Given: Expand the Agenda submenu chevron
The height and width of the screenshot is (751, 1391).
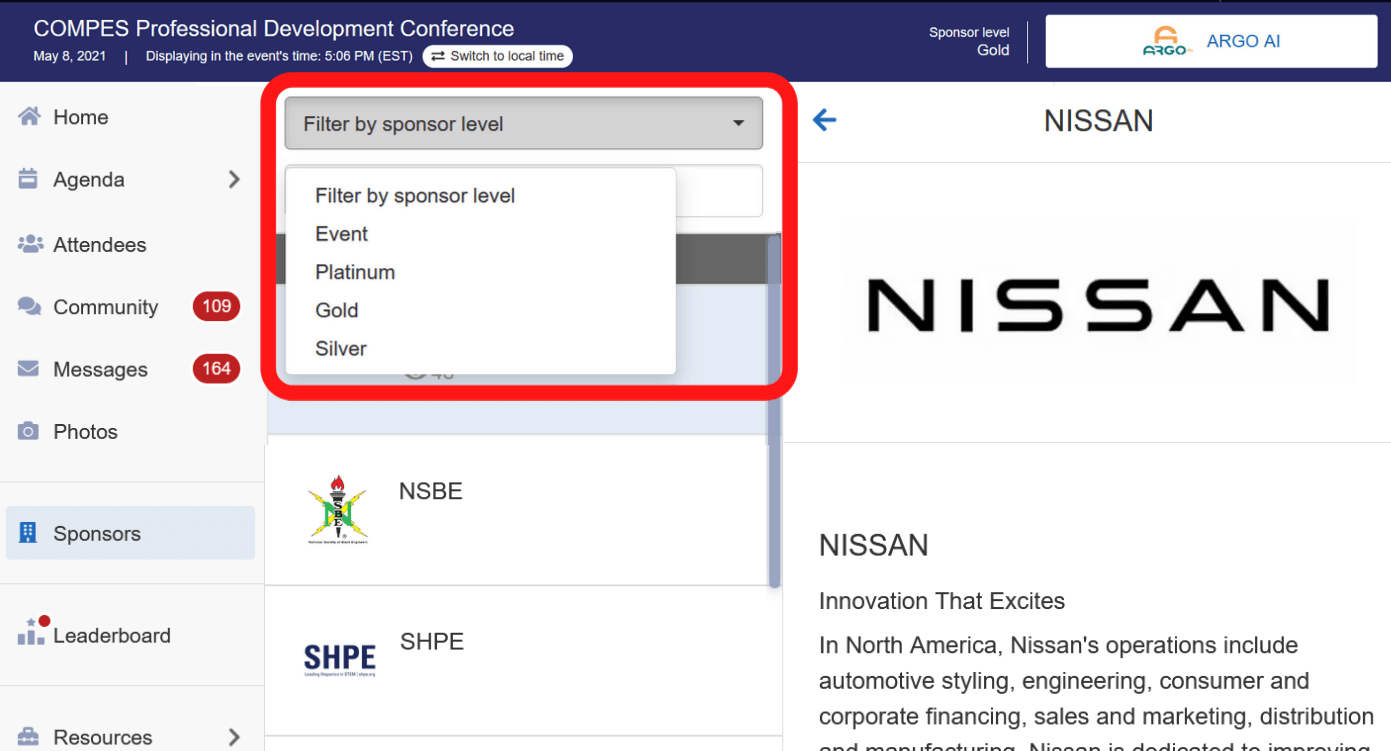Looking at the screenshot, I should [234, 180].
